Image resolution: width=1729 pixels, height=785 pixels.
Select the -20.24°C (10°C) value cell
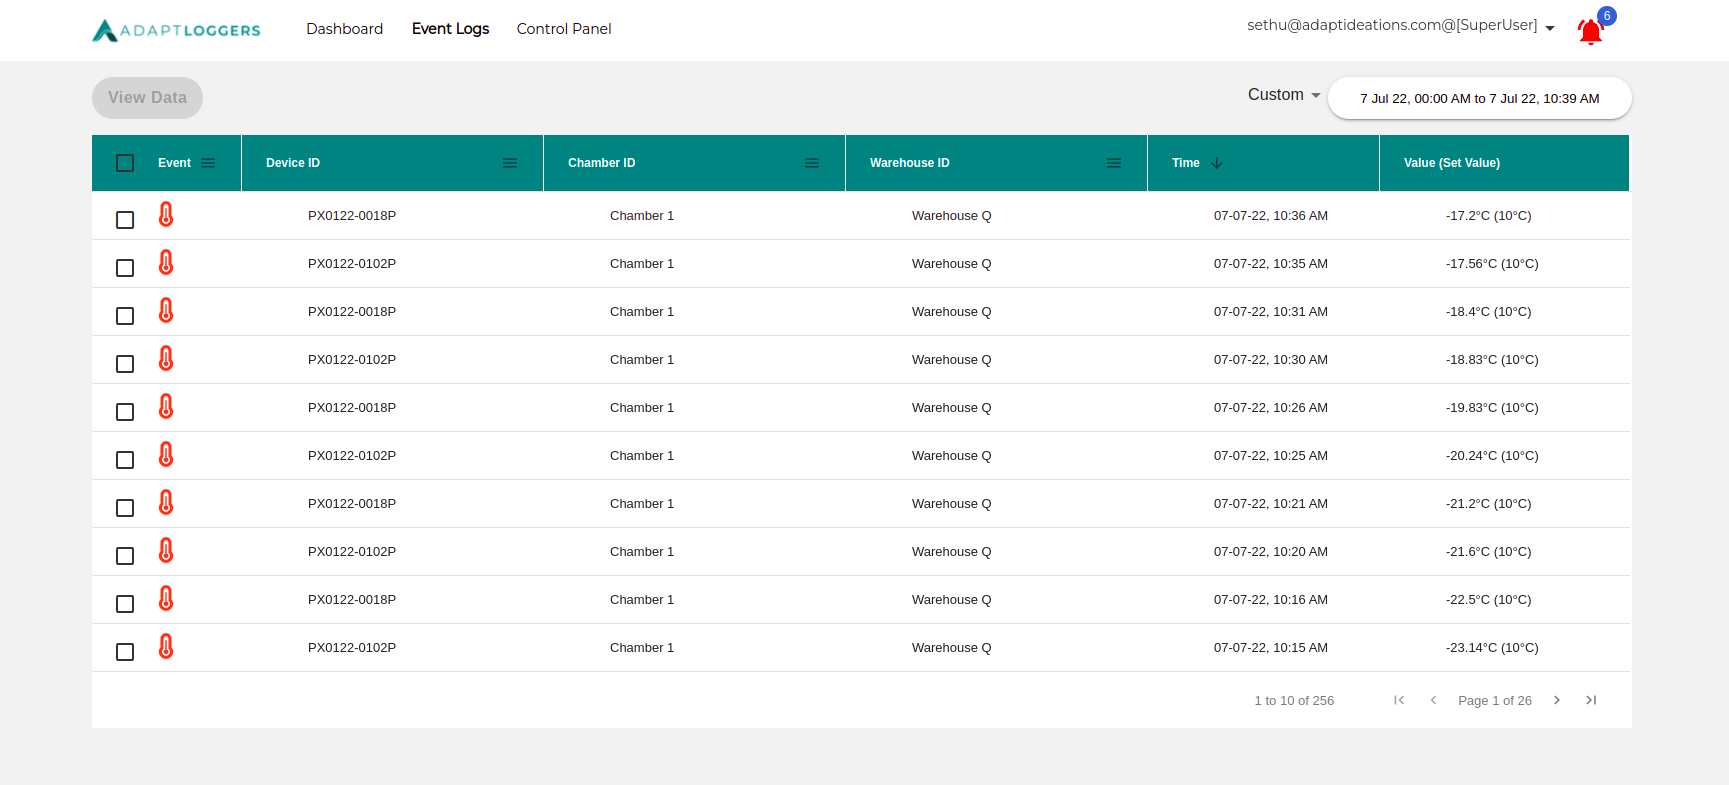1492,456
